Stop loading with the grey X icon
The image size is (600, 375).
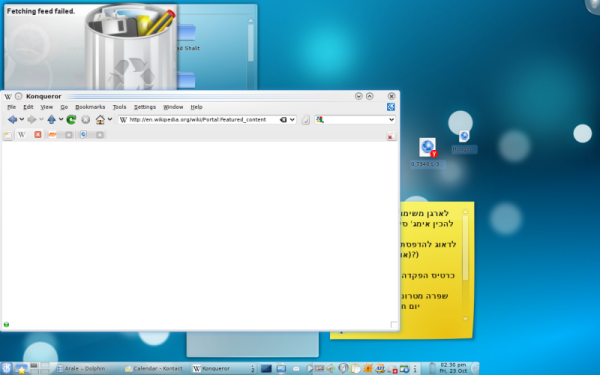pos(86,120)
